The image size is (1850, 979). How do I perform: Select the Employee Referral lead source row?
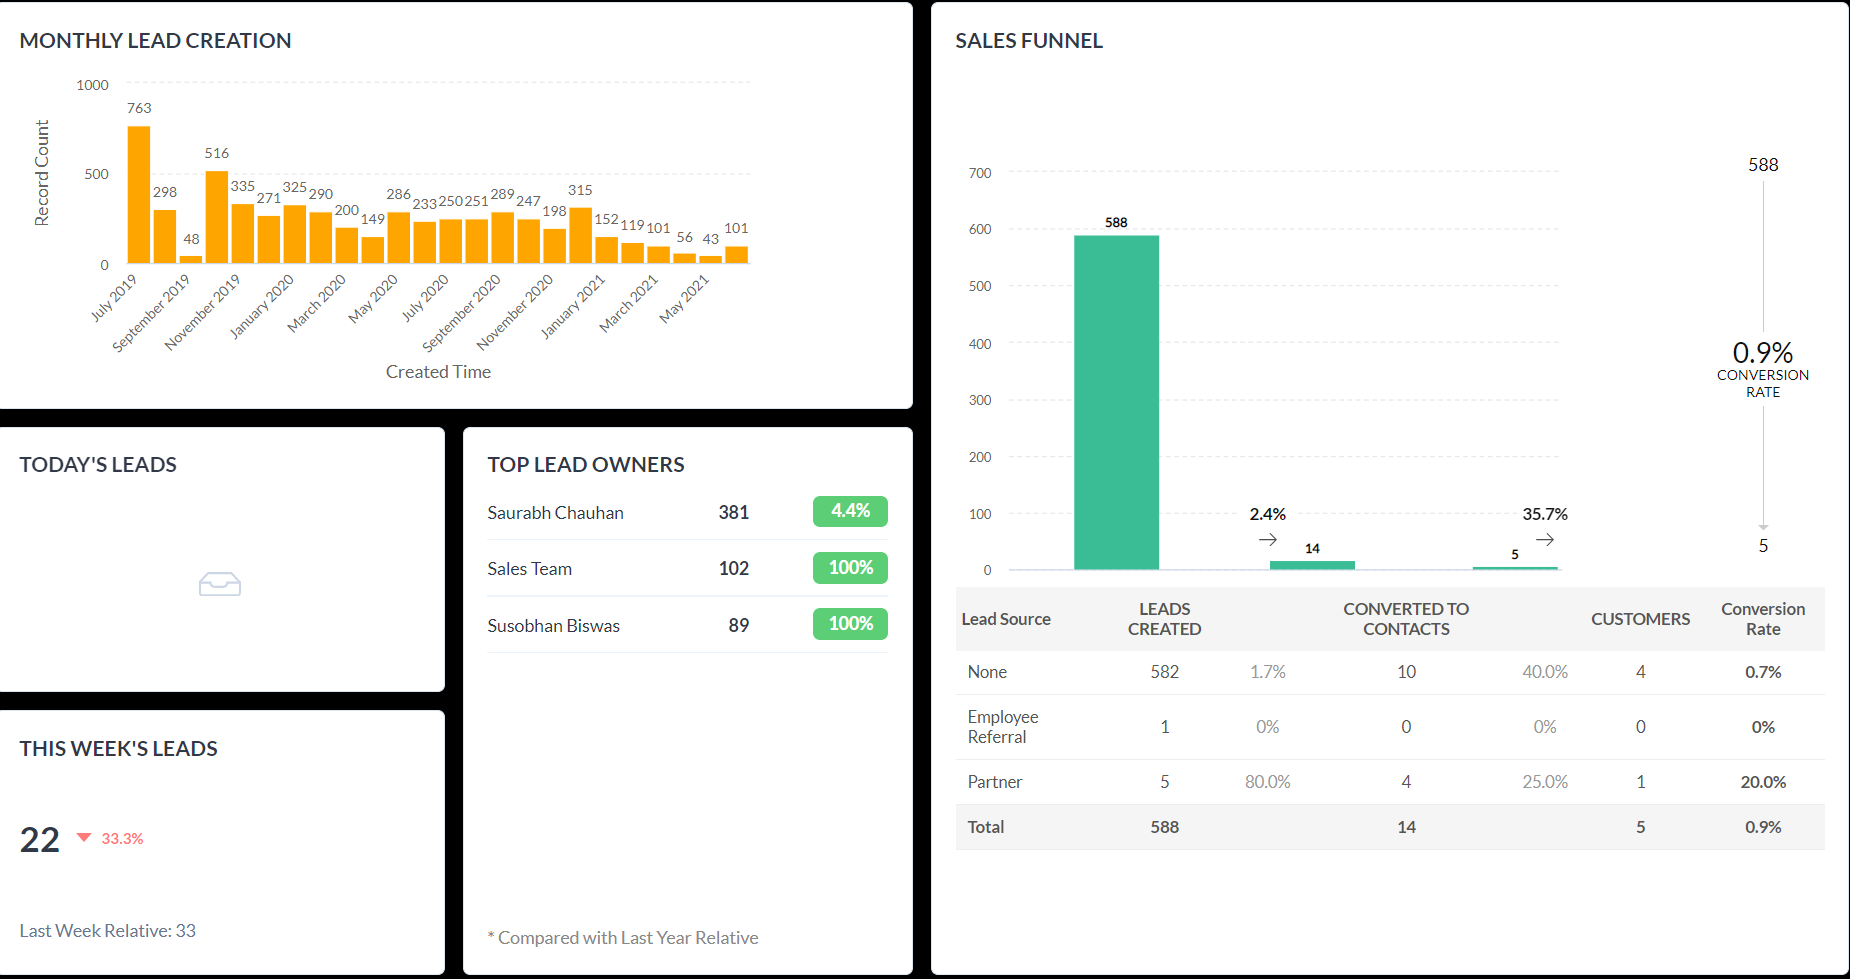[x=1002, y=727]
